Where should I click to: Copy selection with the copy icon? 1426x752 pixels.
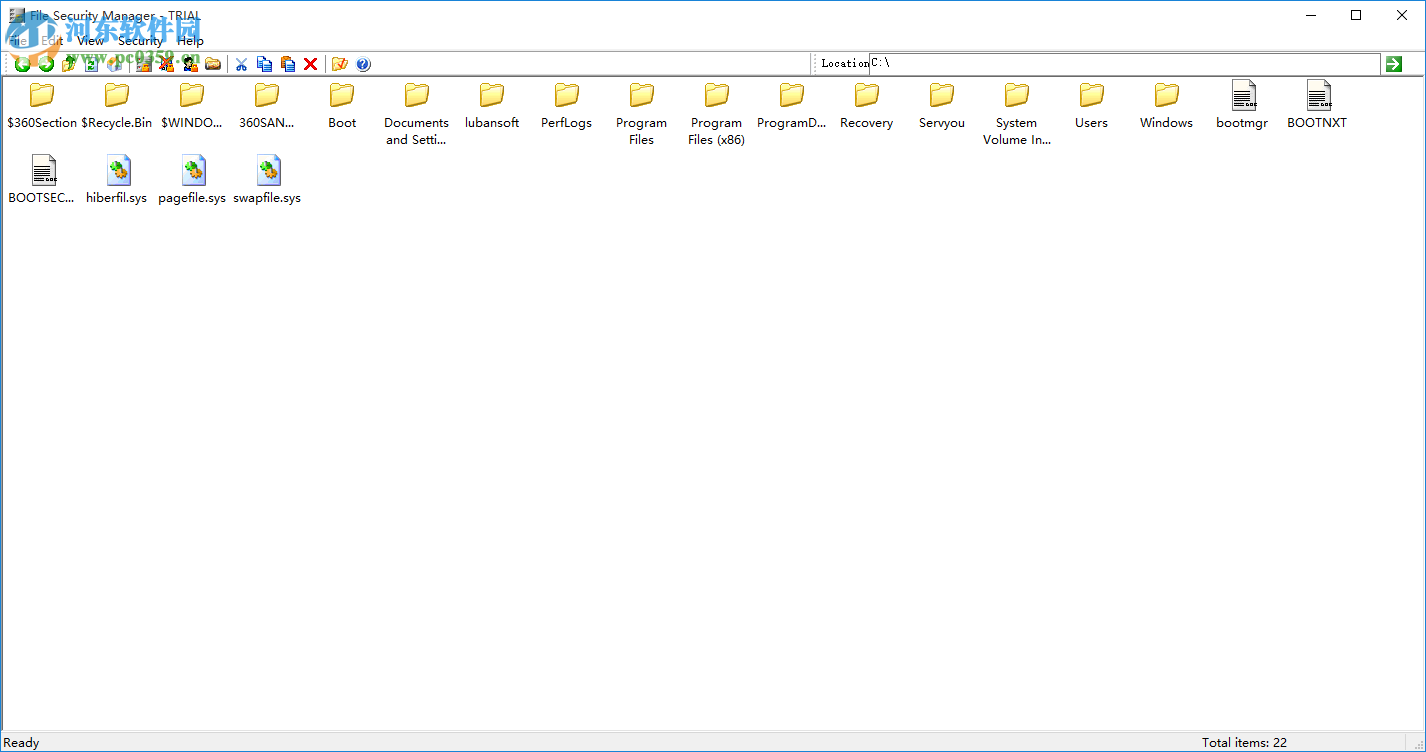coord(264,64)
